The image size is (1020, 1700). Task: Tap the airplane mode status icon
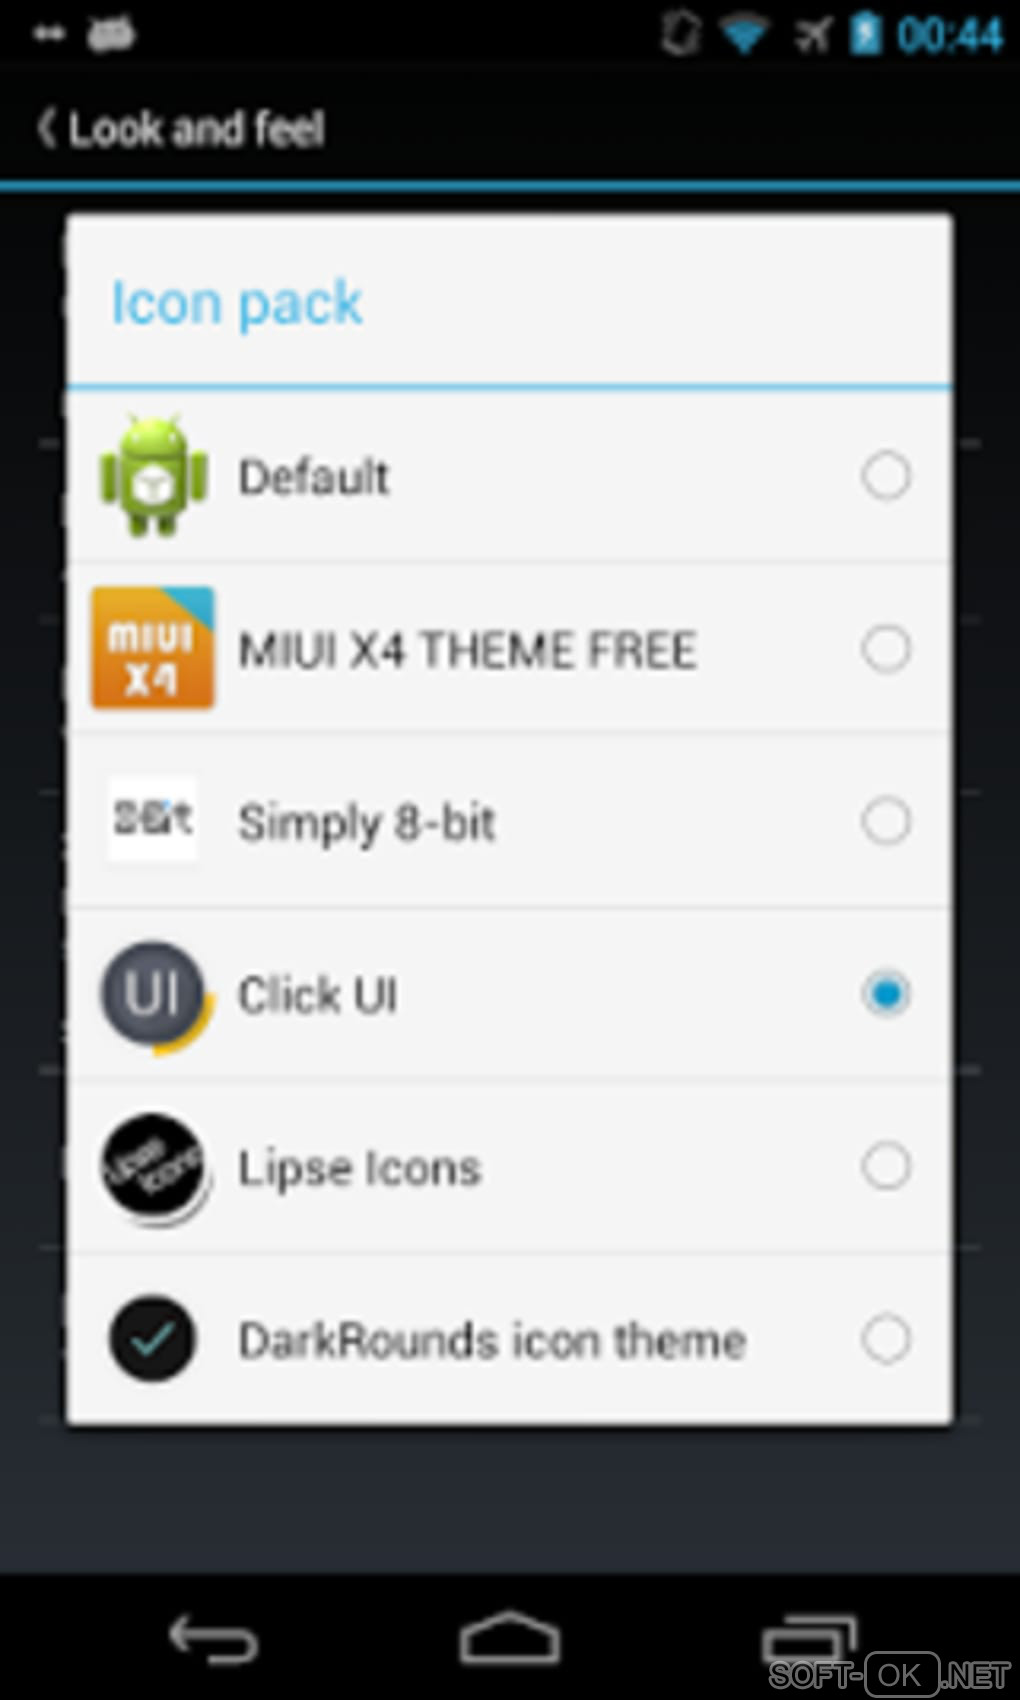click(813, 35)
